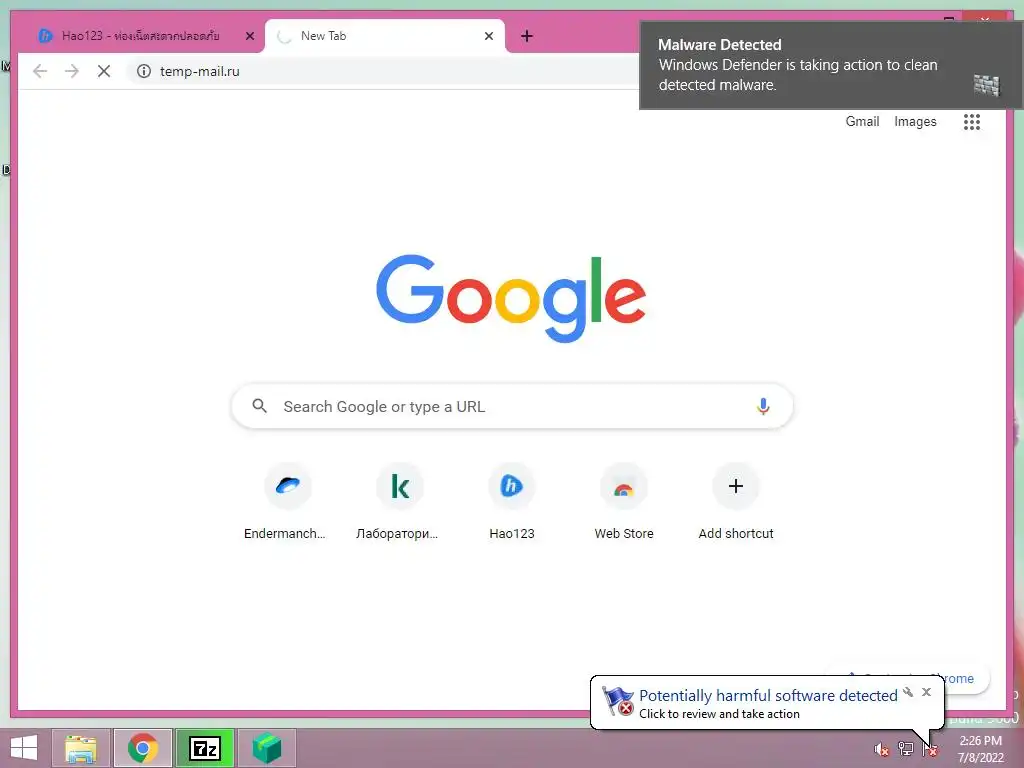Click the Malware Detected notification

[830, 65]
